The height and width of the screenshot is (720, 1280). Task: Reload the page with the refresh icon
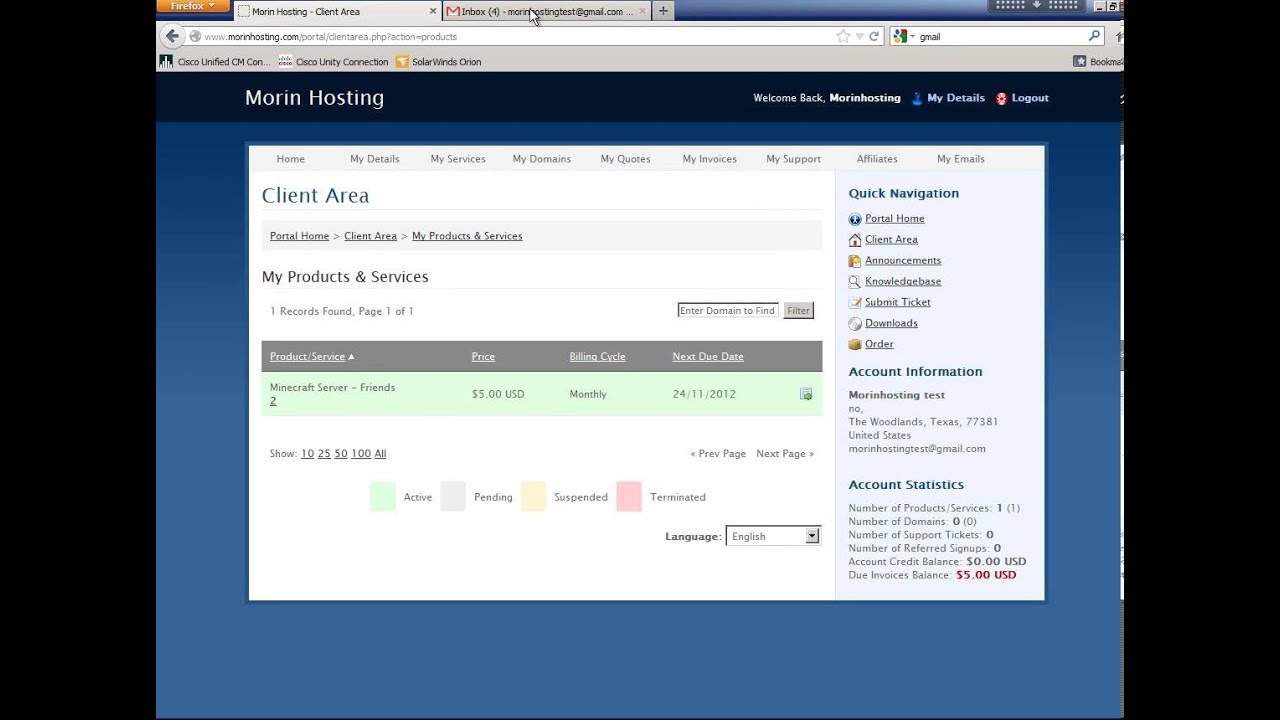pyautogui.click(x=874, y=36)
